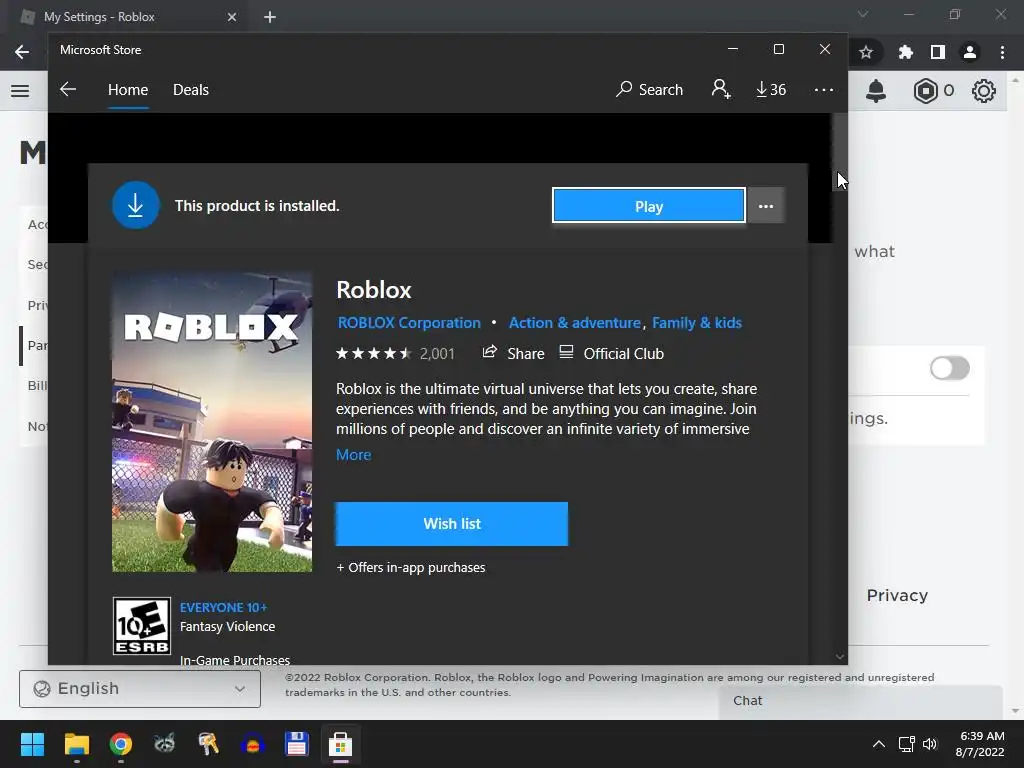Open the EVERYONE 10+ rating link
Screen dimensions: 1024x768
(x=223, y=607)
